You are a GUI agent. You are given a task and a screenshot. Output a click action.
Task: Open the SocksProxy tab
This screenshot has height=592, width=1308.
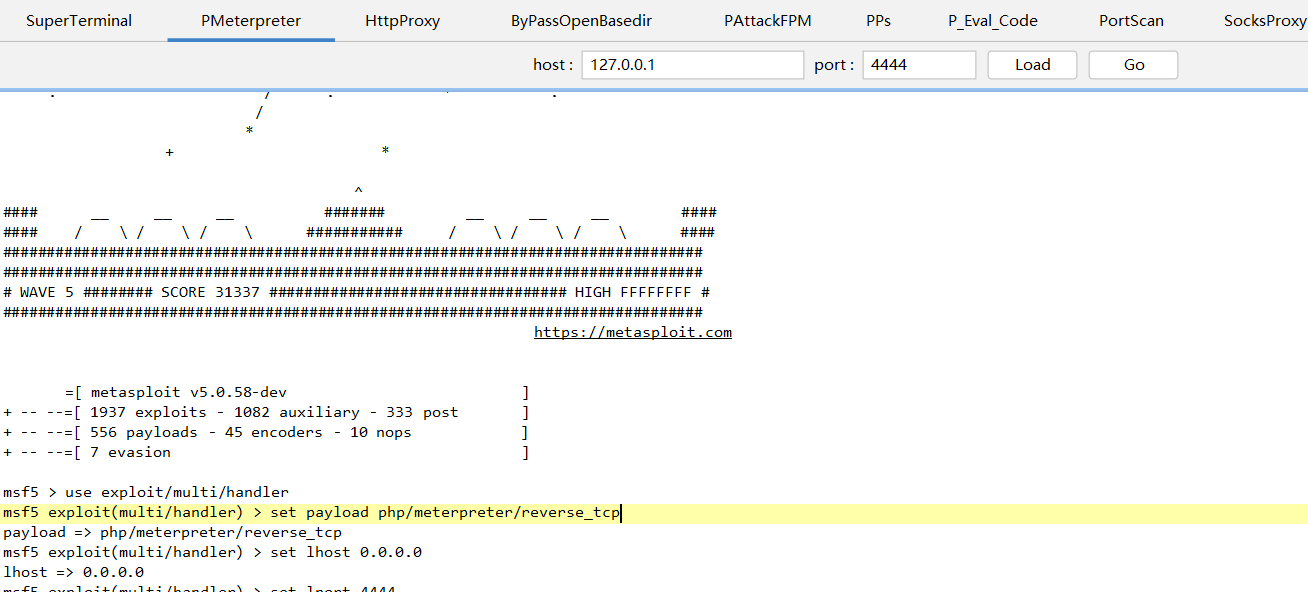[1264, 20]
